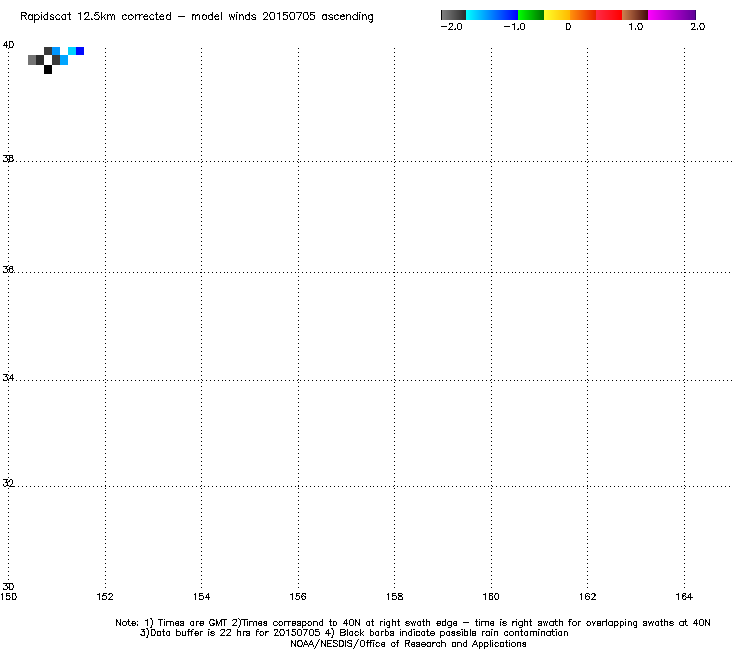Click the longitude label '158'
The image size is (740, 650).
click(395, 597)
